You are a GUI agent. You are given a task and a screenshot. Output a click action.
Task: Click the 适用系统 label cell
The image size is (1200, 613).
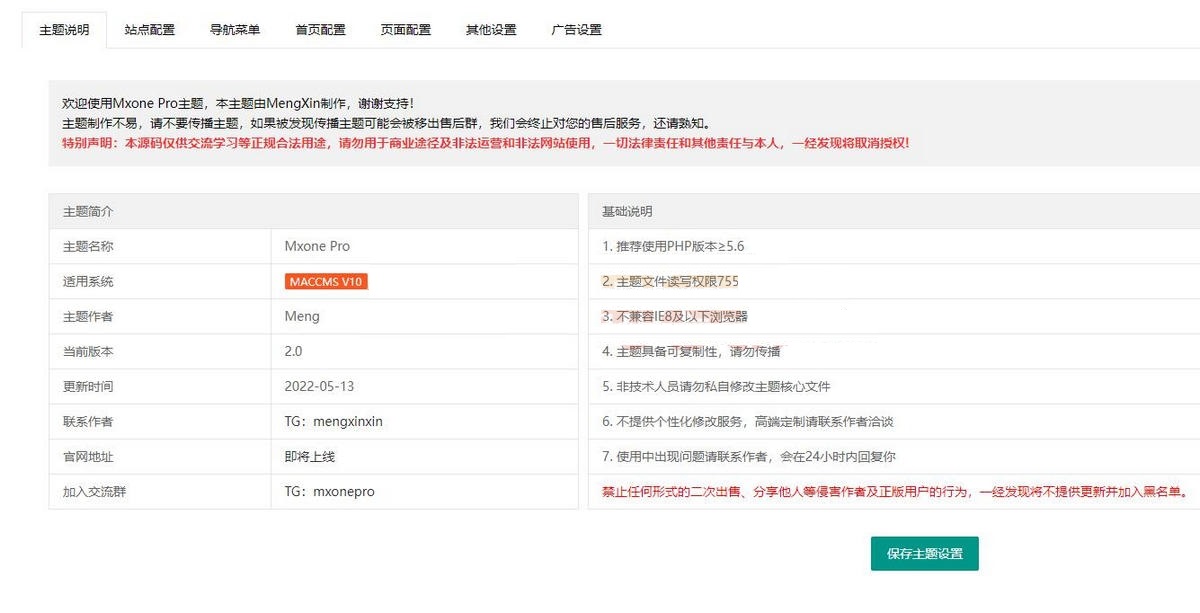coord(160,281)
